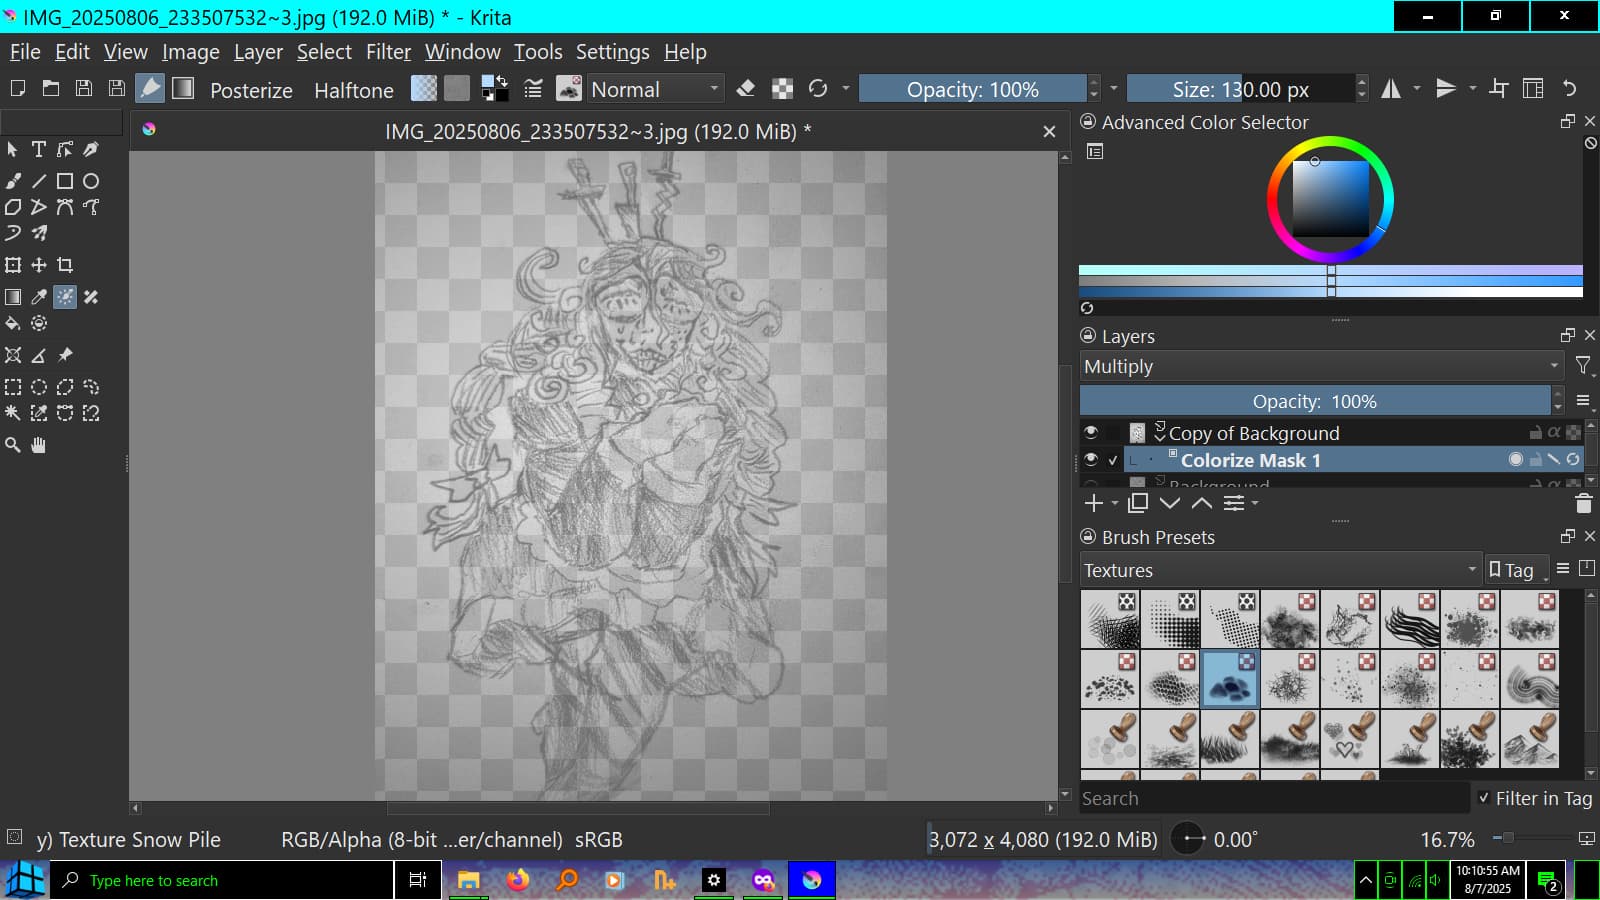Hide the Copy of Background layer
The height and width of the screenshot is (900, 1600).
[x=1091, y=432]
